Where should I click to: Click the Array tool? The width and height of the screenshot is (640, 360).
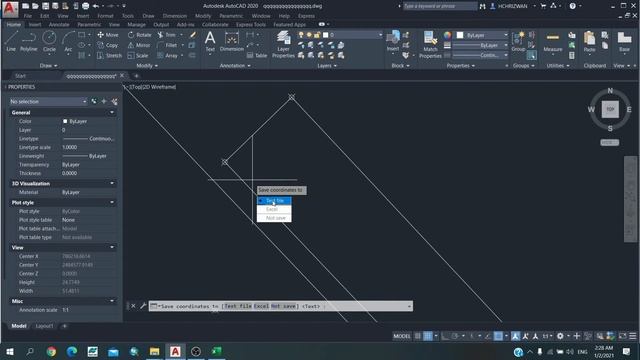168,56
